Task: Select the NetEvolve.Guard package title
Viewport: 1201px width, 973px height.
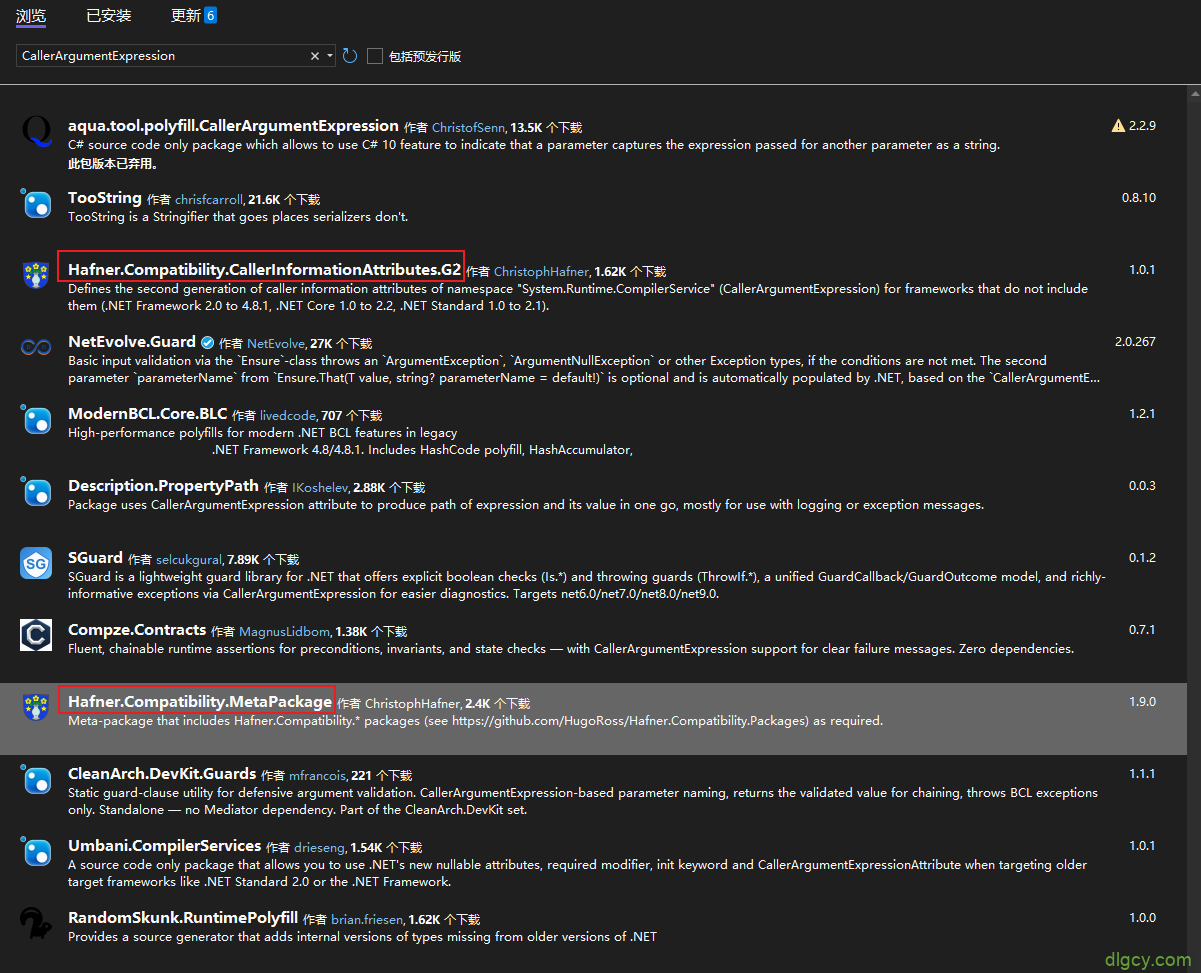Action: 132,342
